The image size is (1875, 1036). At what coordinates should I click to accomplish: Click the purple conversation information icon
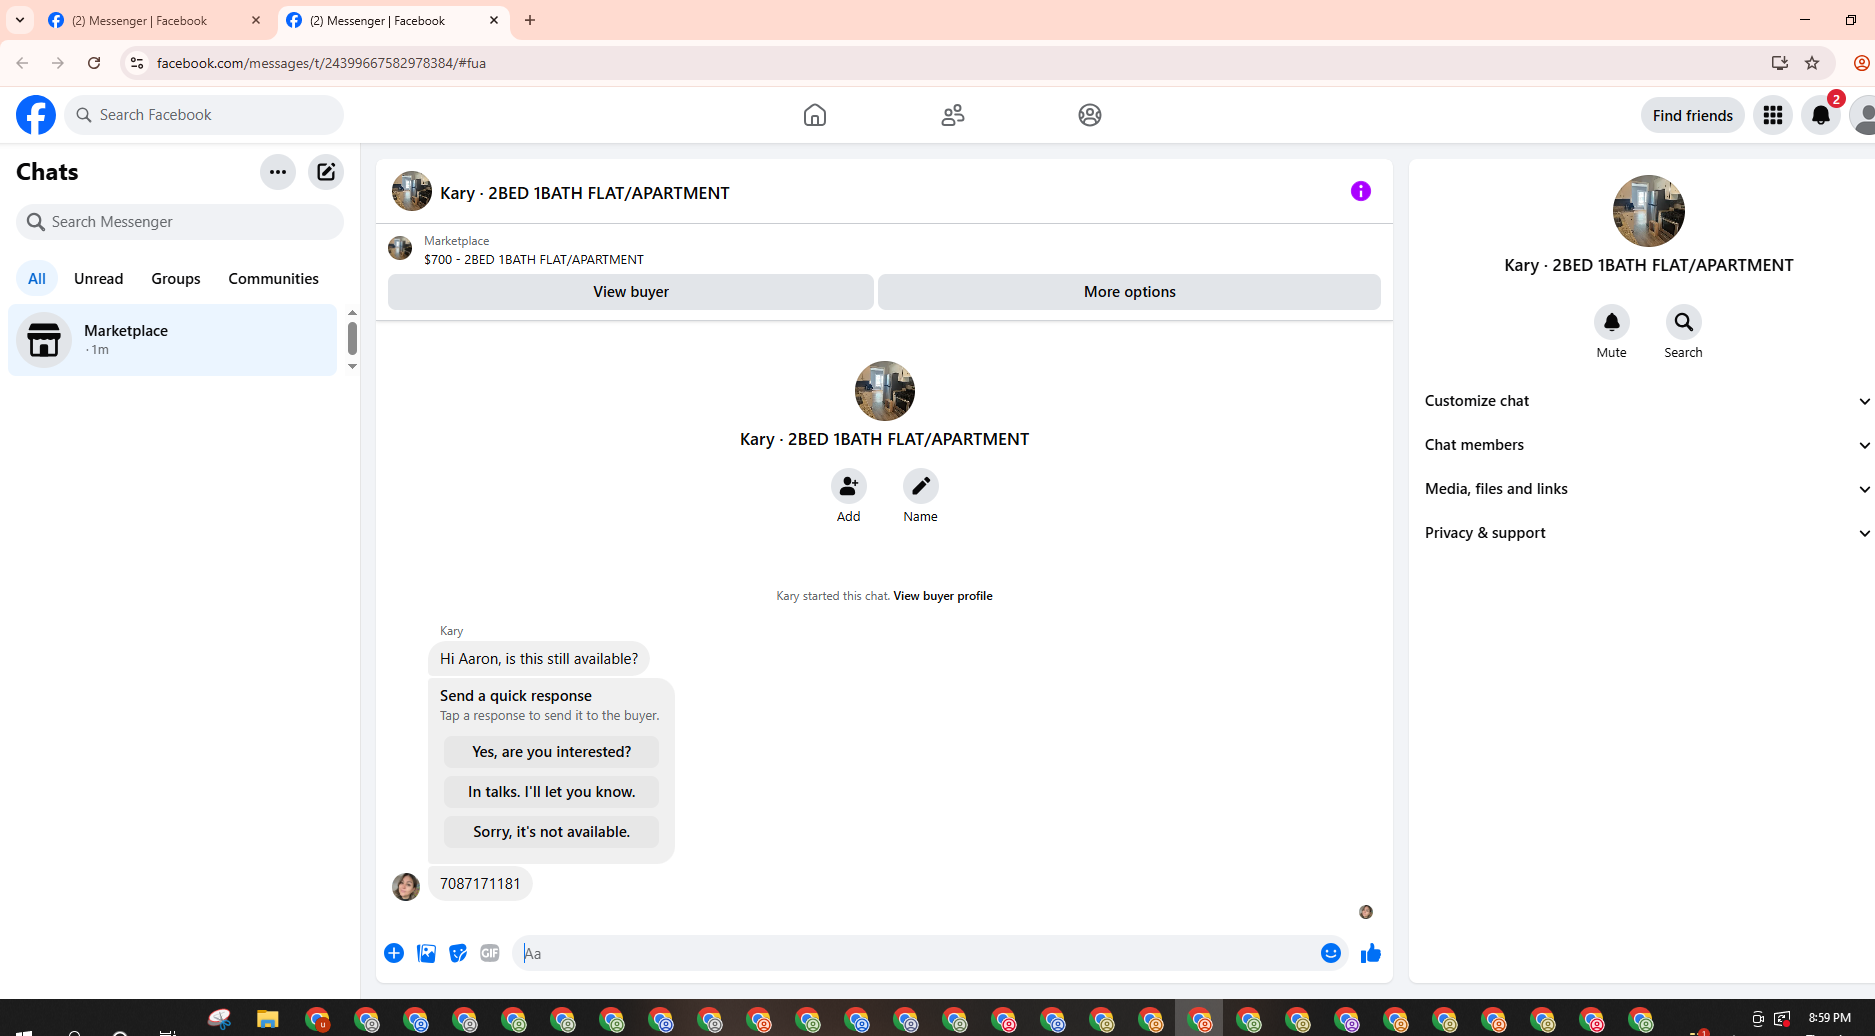pyautogui.click(x=1361, y=191)
